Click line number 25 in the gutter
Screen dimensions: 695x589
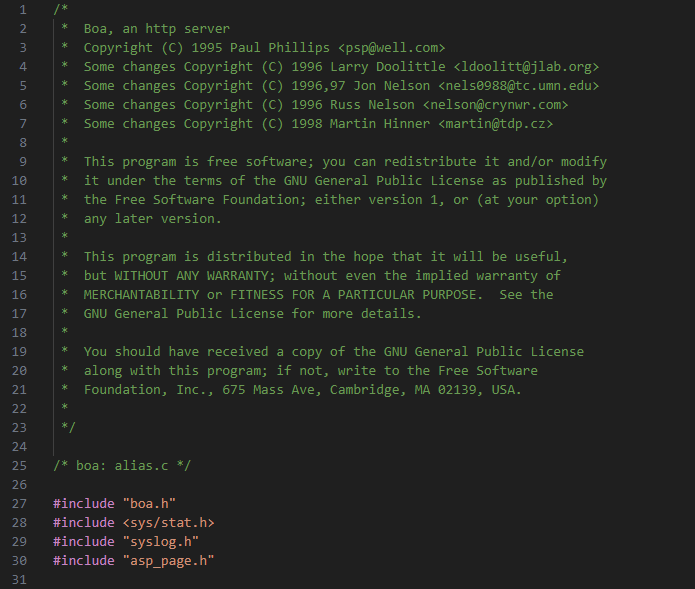click(19, 466)
